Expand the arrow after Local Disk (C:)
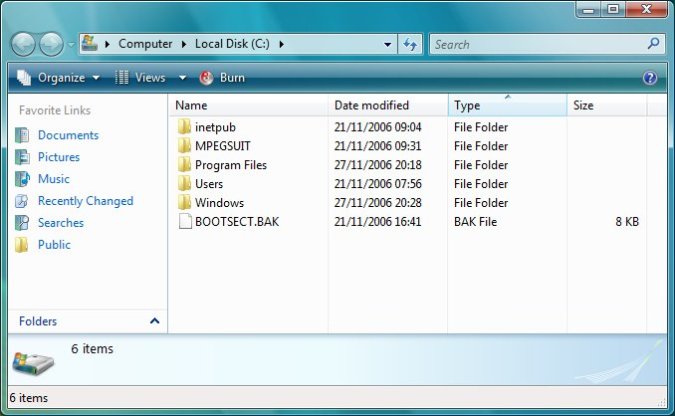This screenshot has width=675, height=416. (281, 44)
